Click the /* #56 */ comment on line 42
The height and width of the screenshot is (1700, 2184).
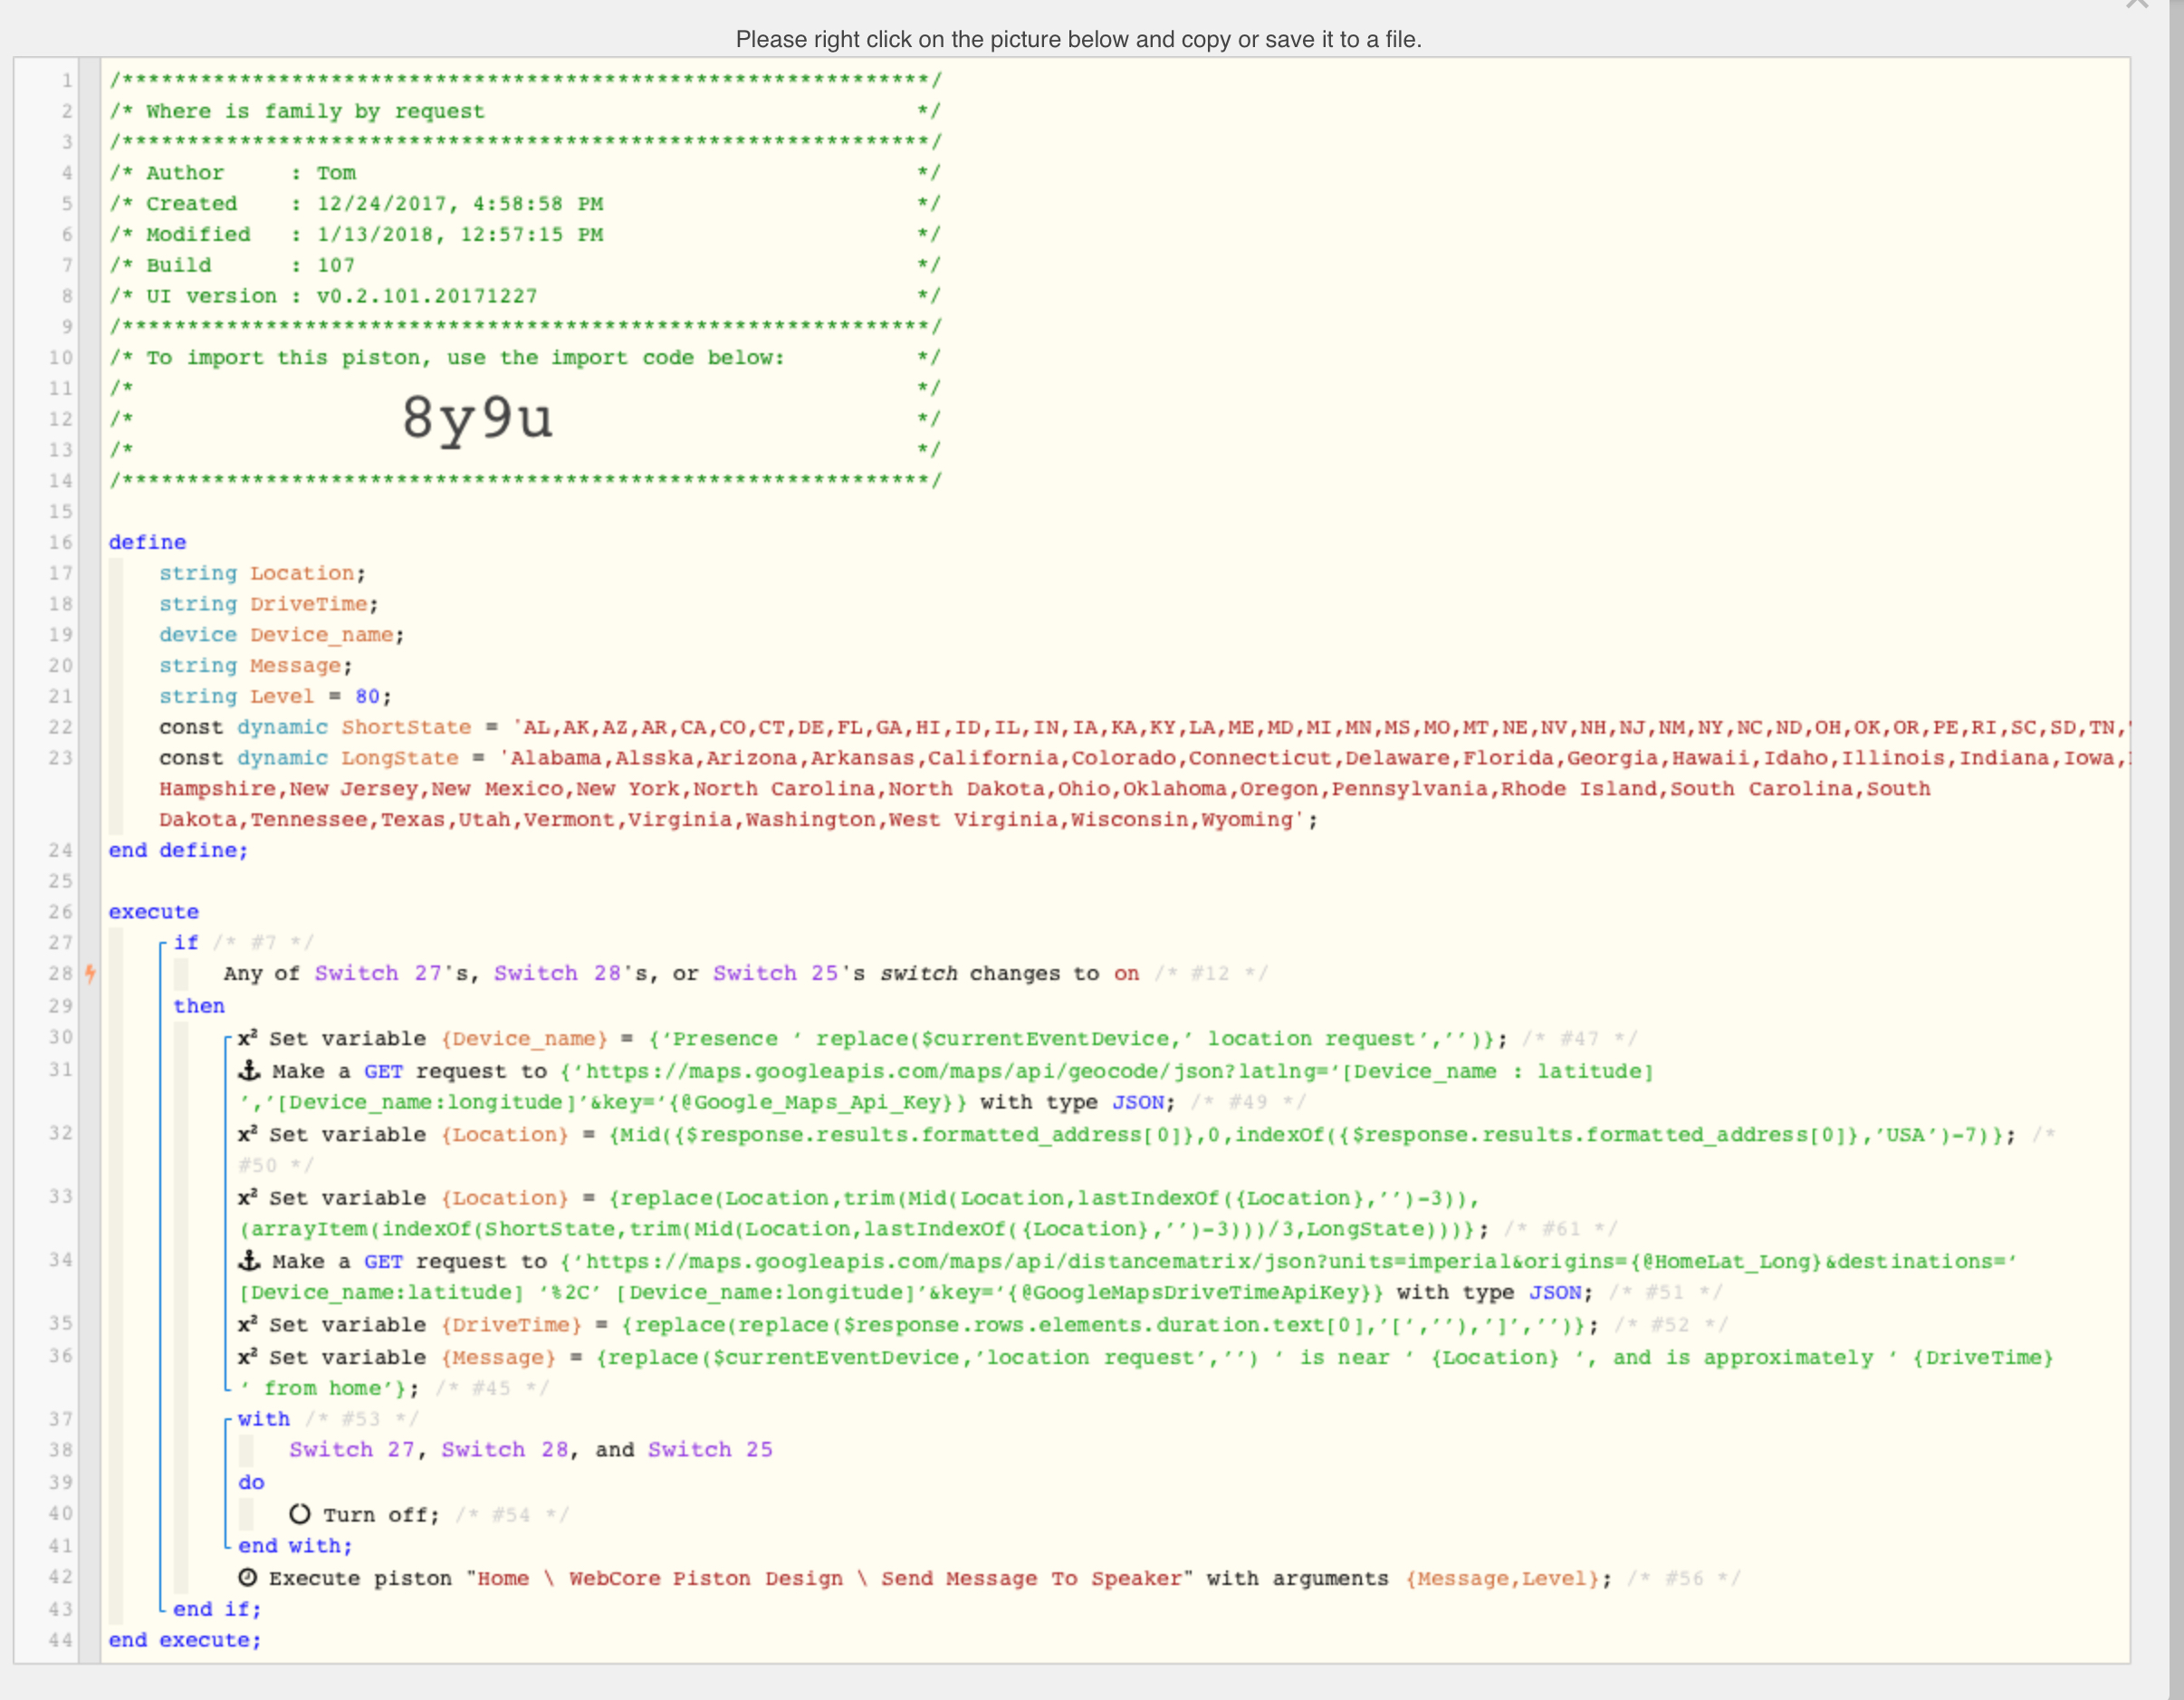(1684, 1578)
